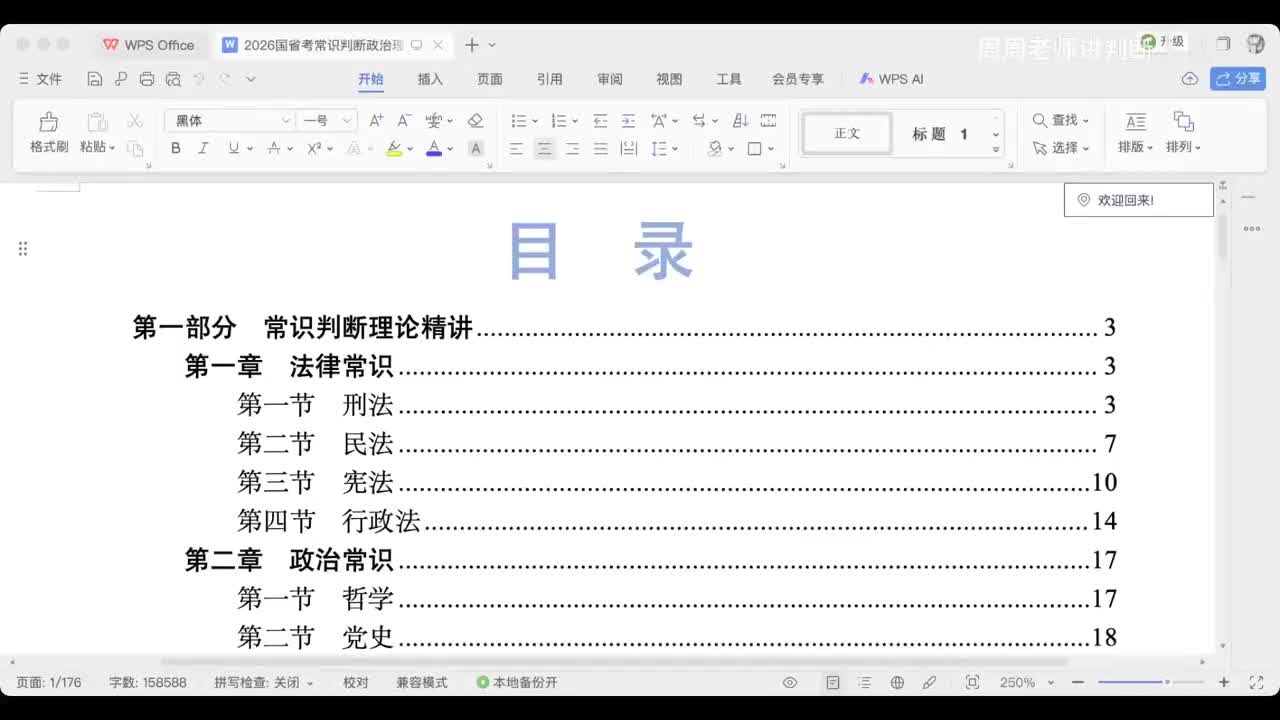Select the 标题 1 heading style
This screenshot has height=720, width=1280.
[x=940, y=134]
